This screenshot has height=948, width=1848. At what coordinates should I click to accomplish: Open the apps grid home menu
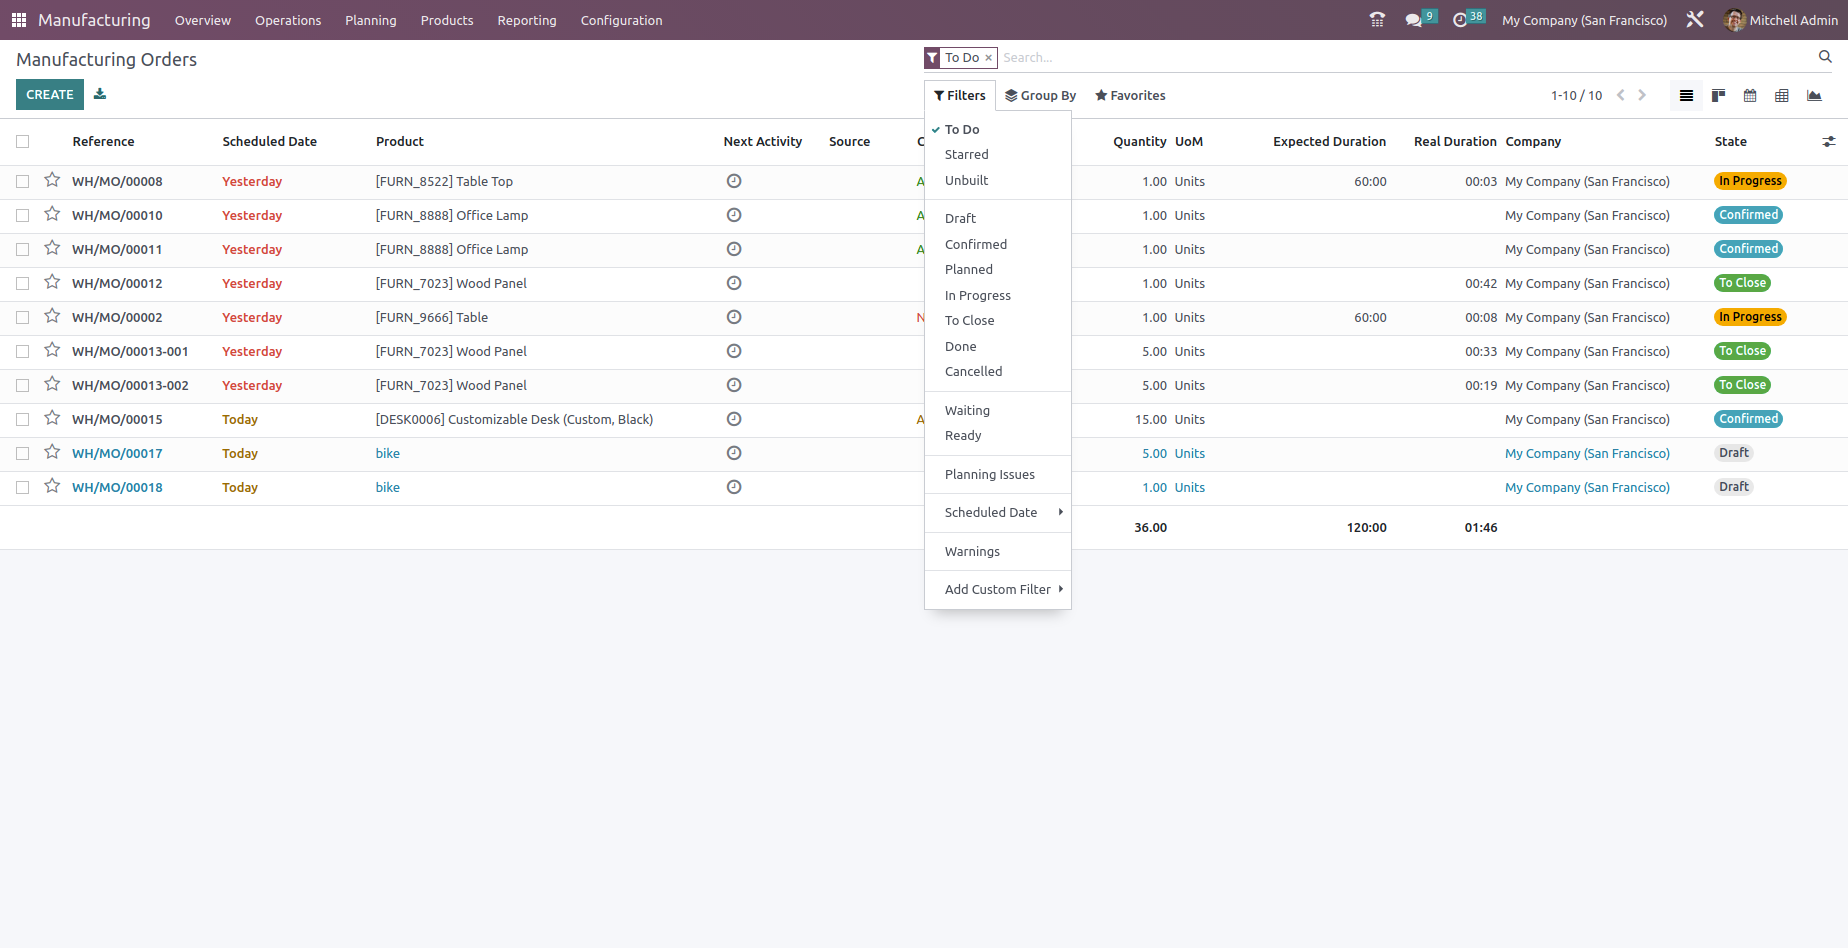(x=19, y=20)
